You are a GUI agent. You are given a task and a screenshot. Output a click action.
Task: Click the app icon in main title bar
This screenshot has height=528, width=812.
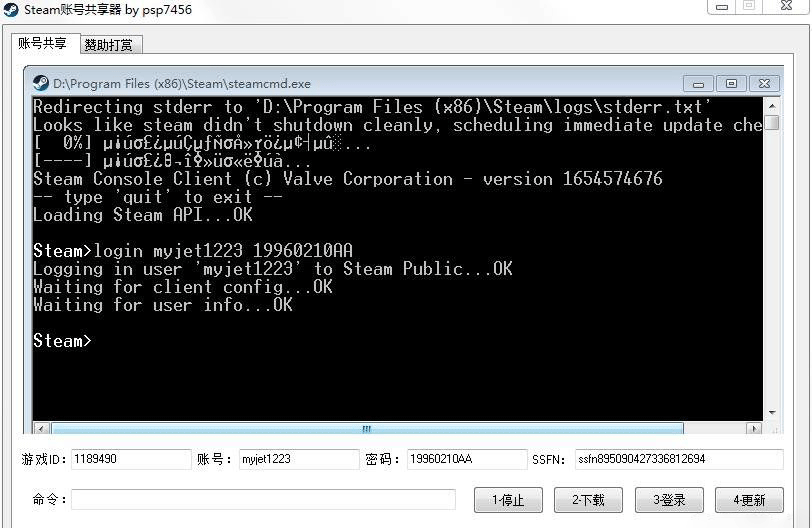coord(11,10)
